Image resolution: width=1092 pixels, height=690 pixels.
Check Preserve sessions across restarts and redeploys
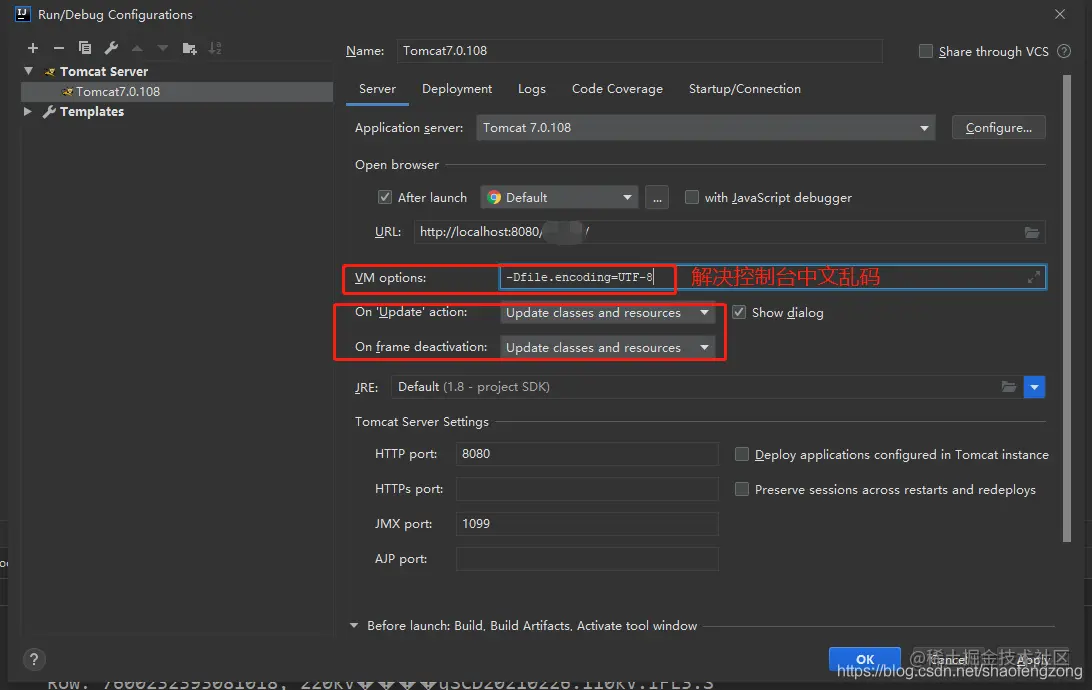click(742, 489)
